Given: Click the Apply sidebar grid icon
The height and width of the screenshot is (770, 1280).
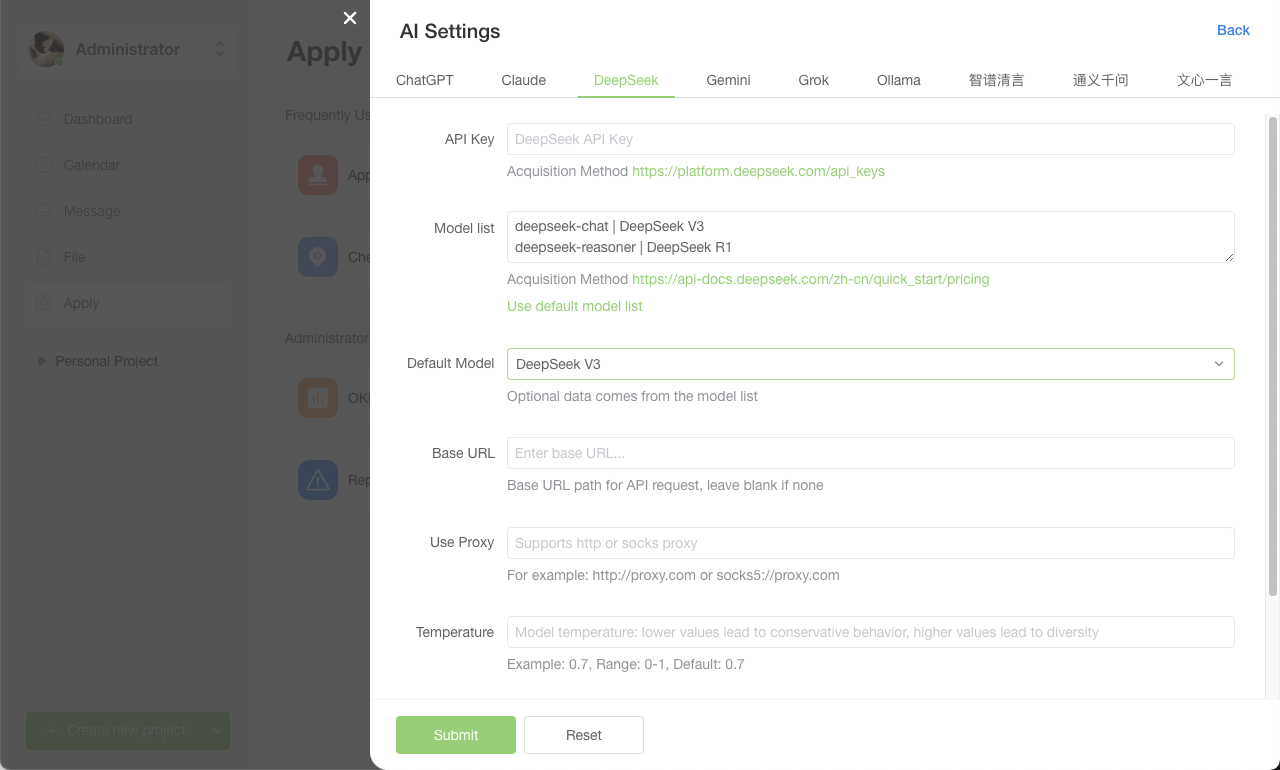Looking at the screenshot, I should [x=44, y=303].
